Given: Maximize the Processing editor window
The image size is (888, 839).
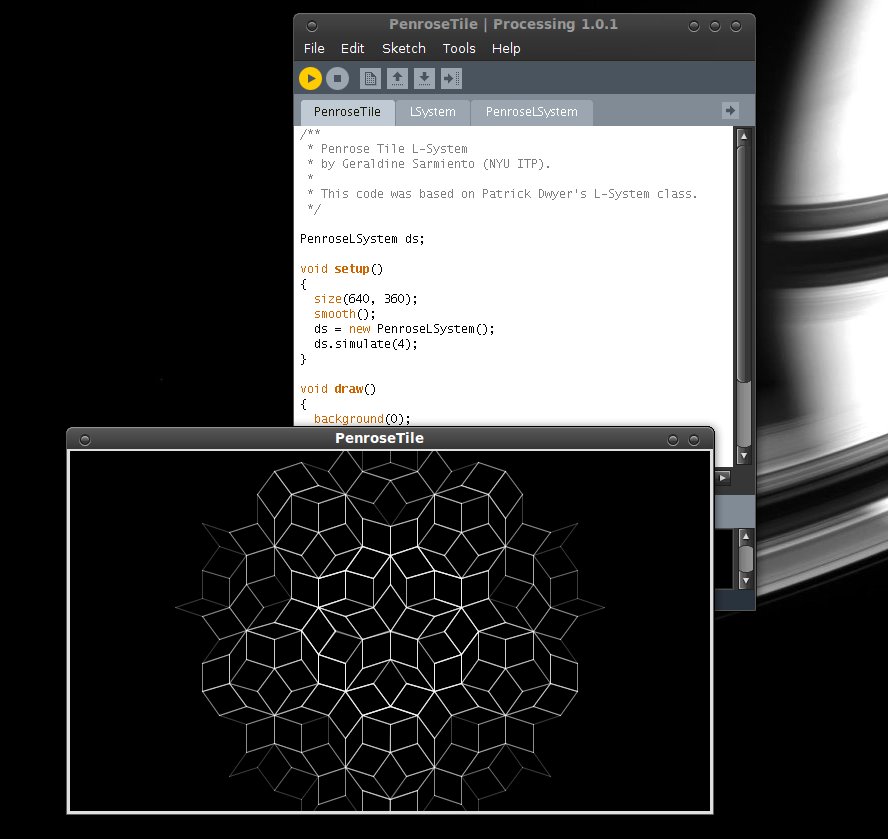Looking at the screenshot, I should point(715,26).
